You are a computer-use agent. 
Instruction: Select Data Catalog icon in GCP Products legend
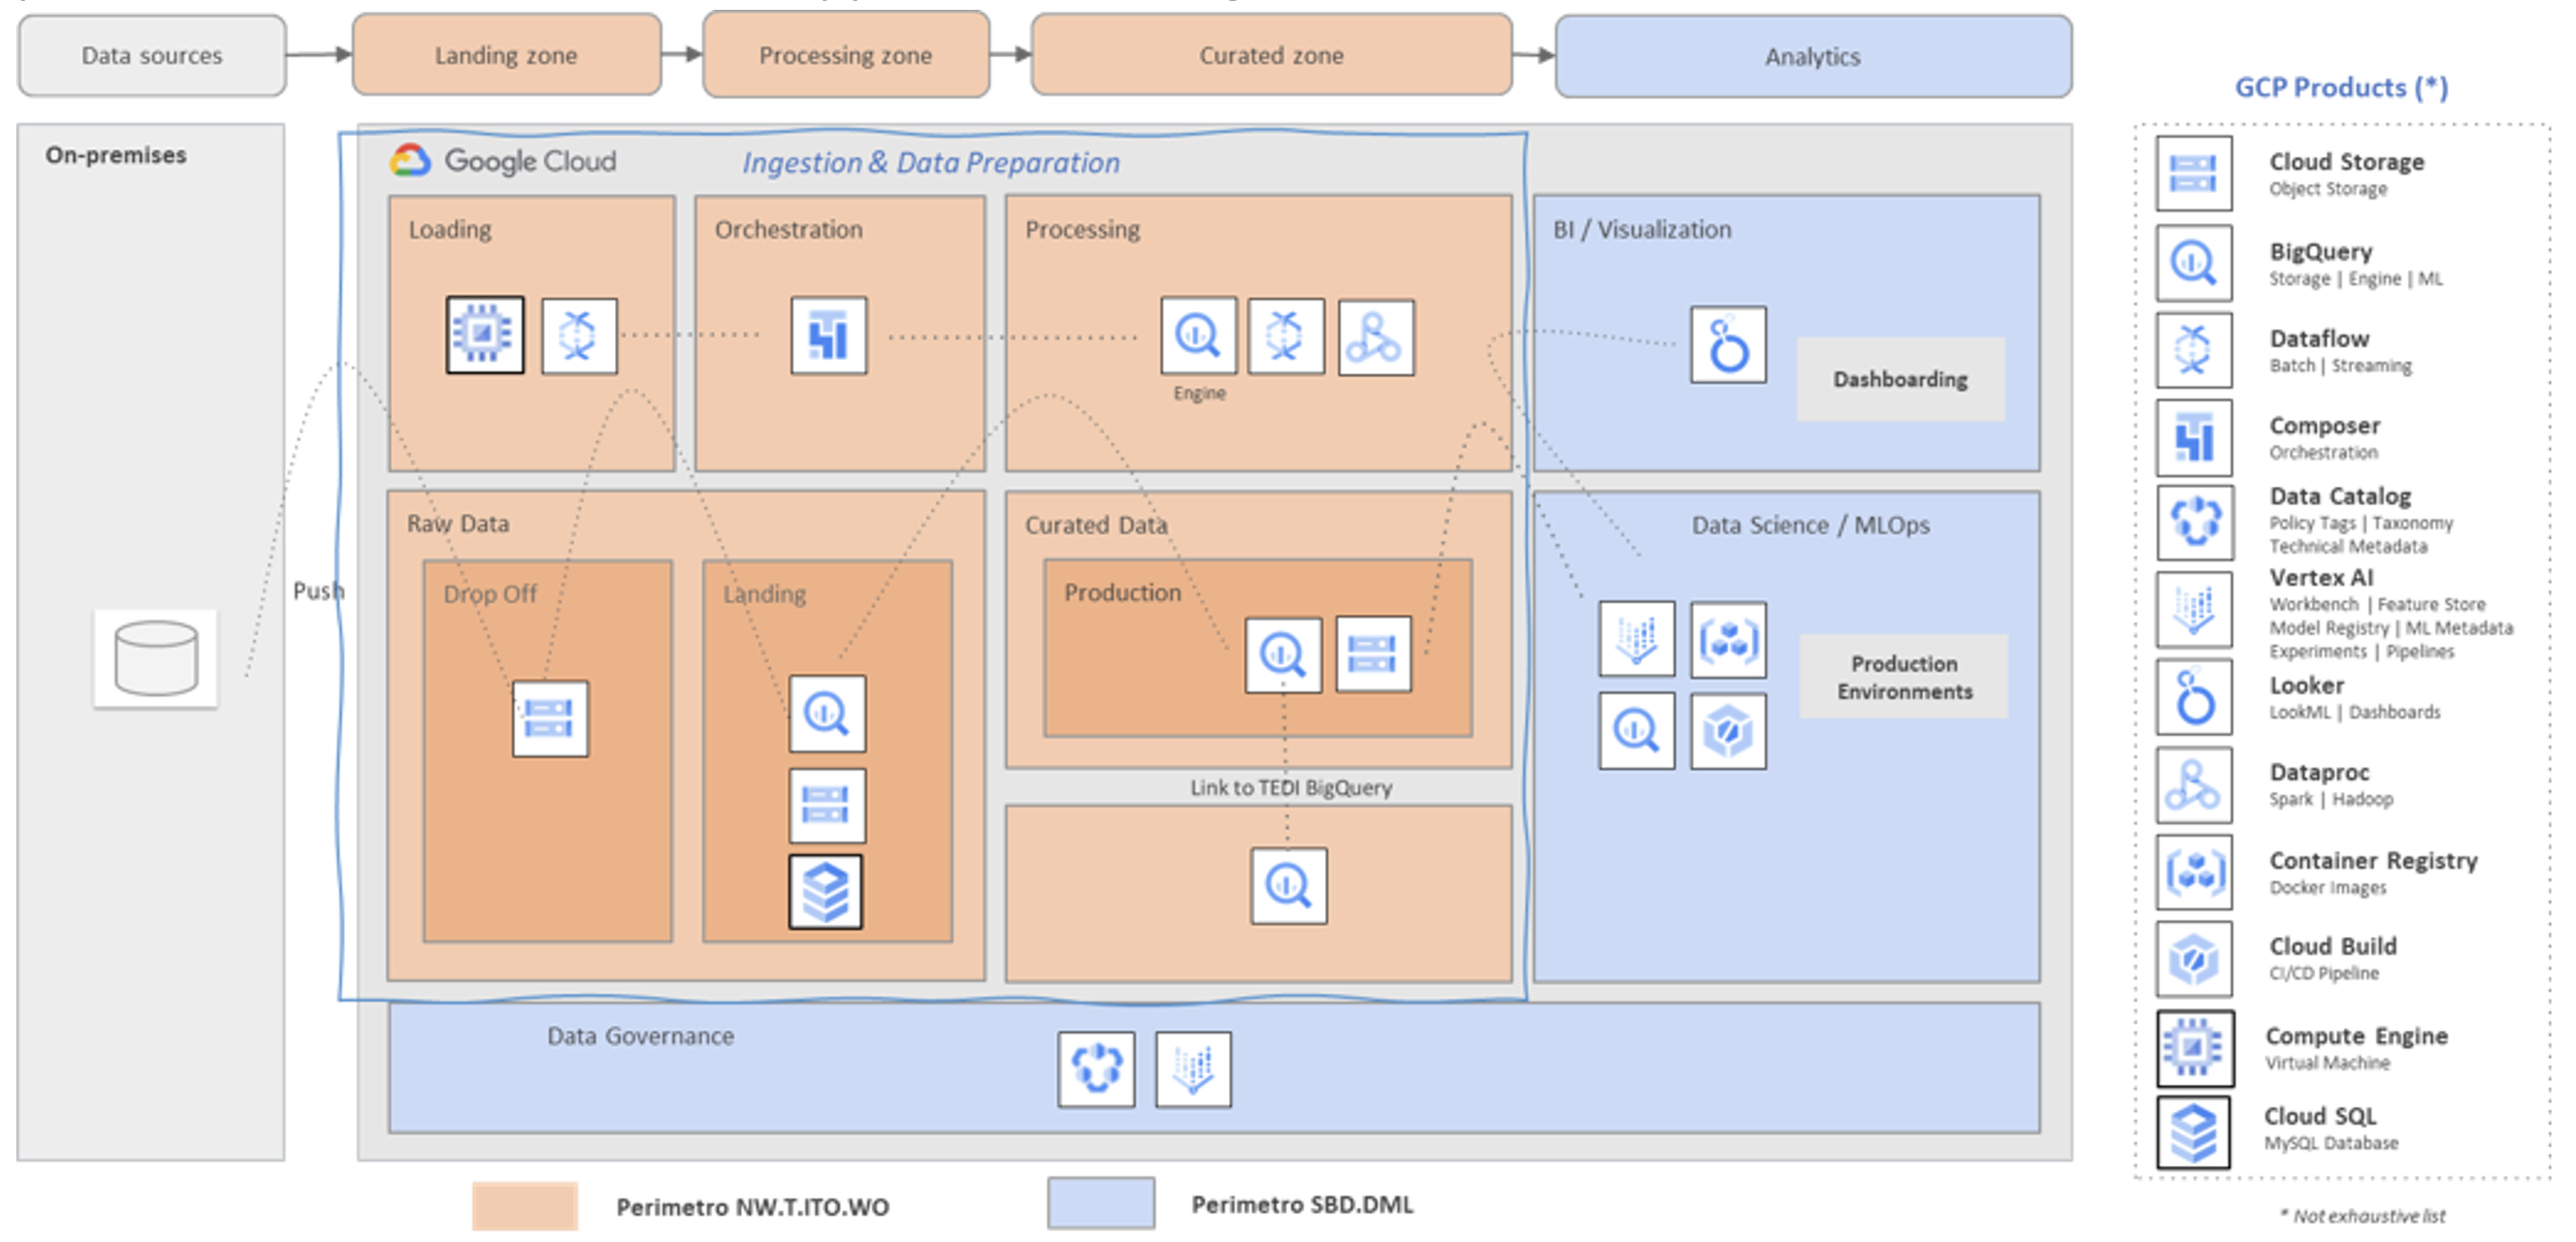pyautogui.click(x=2195, y=523)
